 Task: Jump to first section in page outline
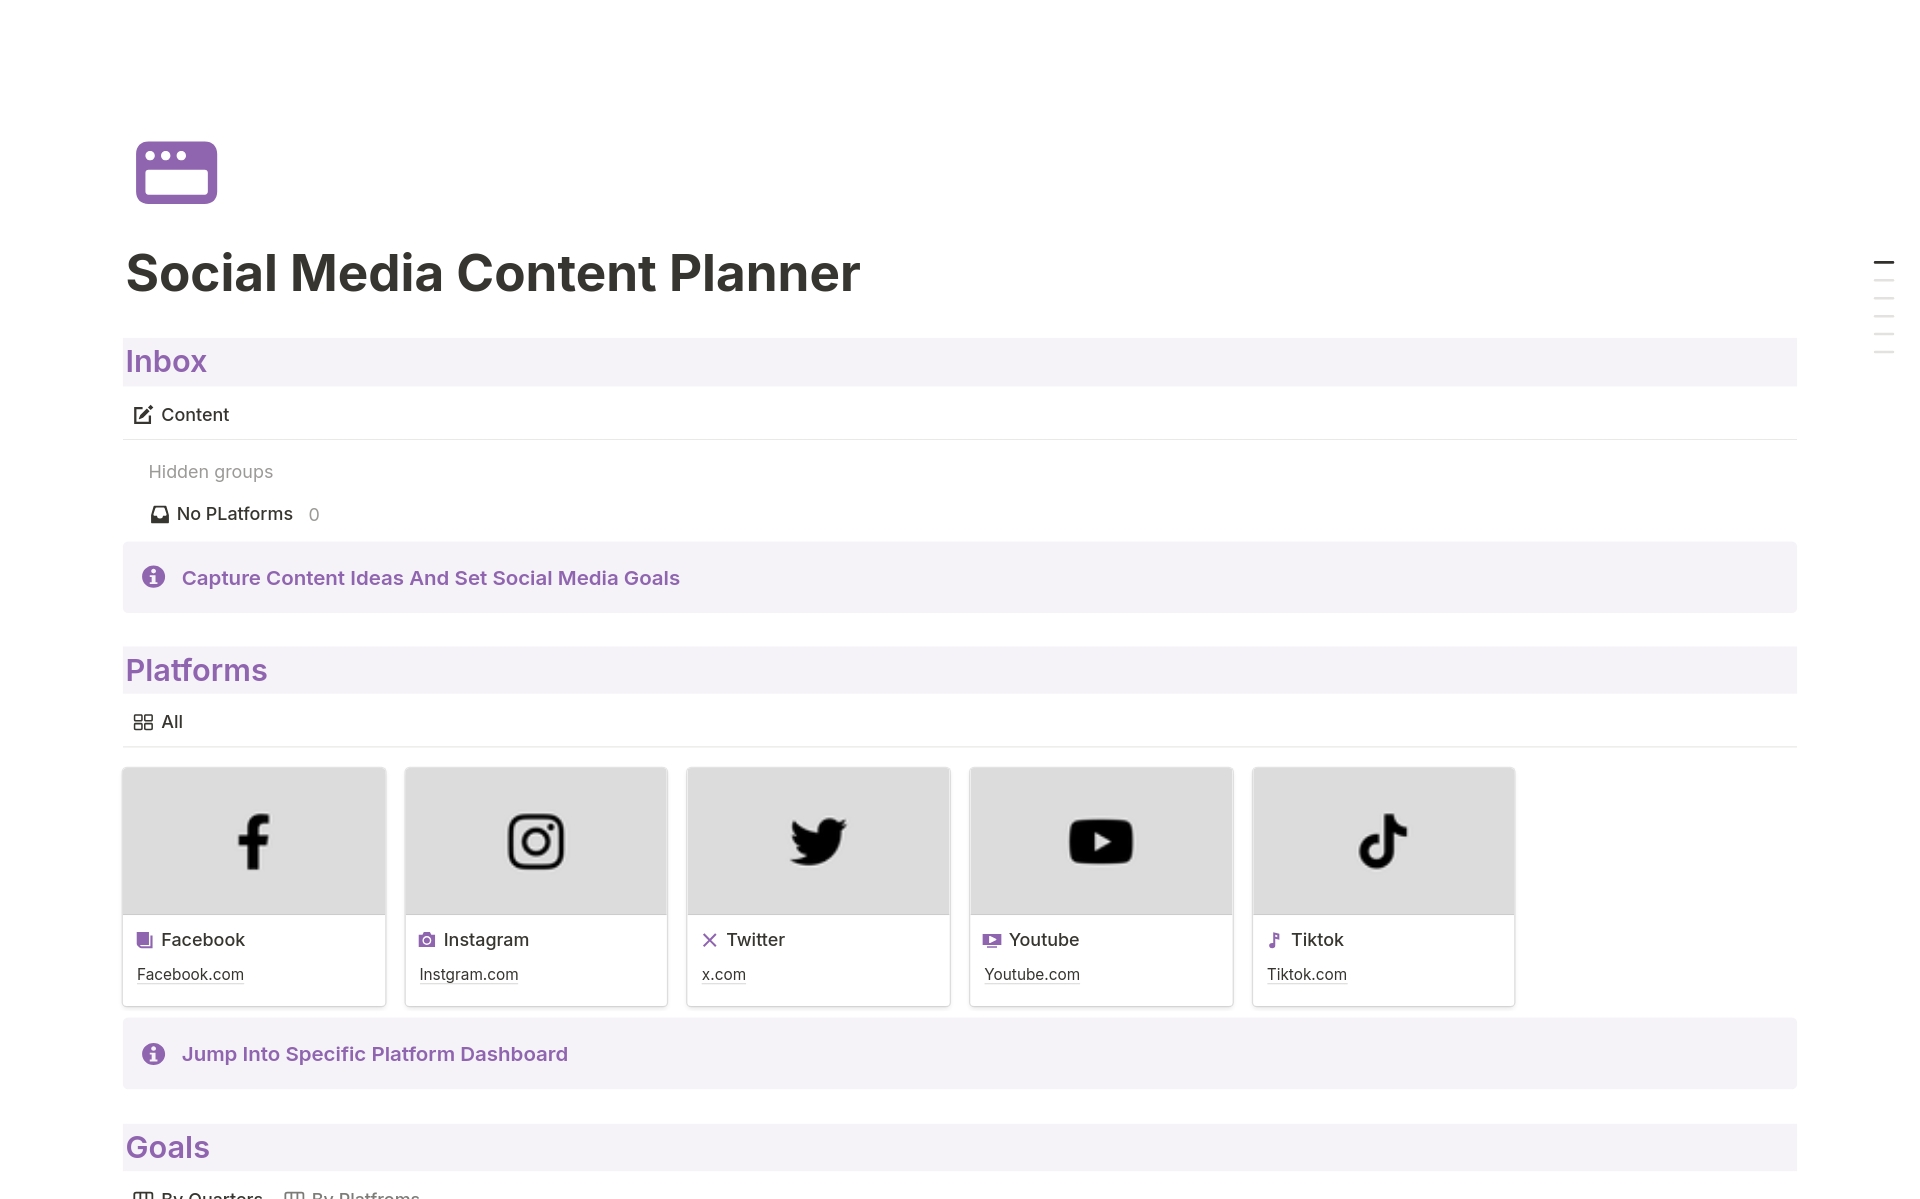[x=1884, y=262]
